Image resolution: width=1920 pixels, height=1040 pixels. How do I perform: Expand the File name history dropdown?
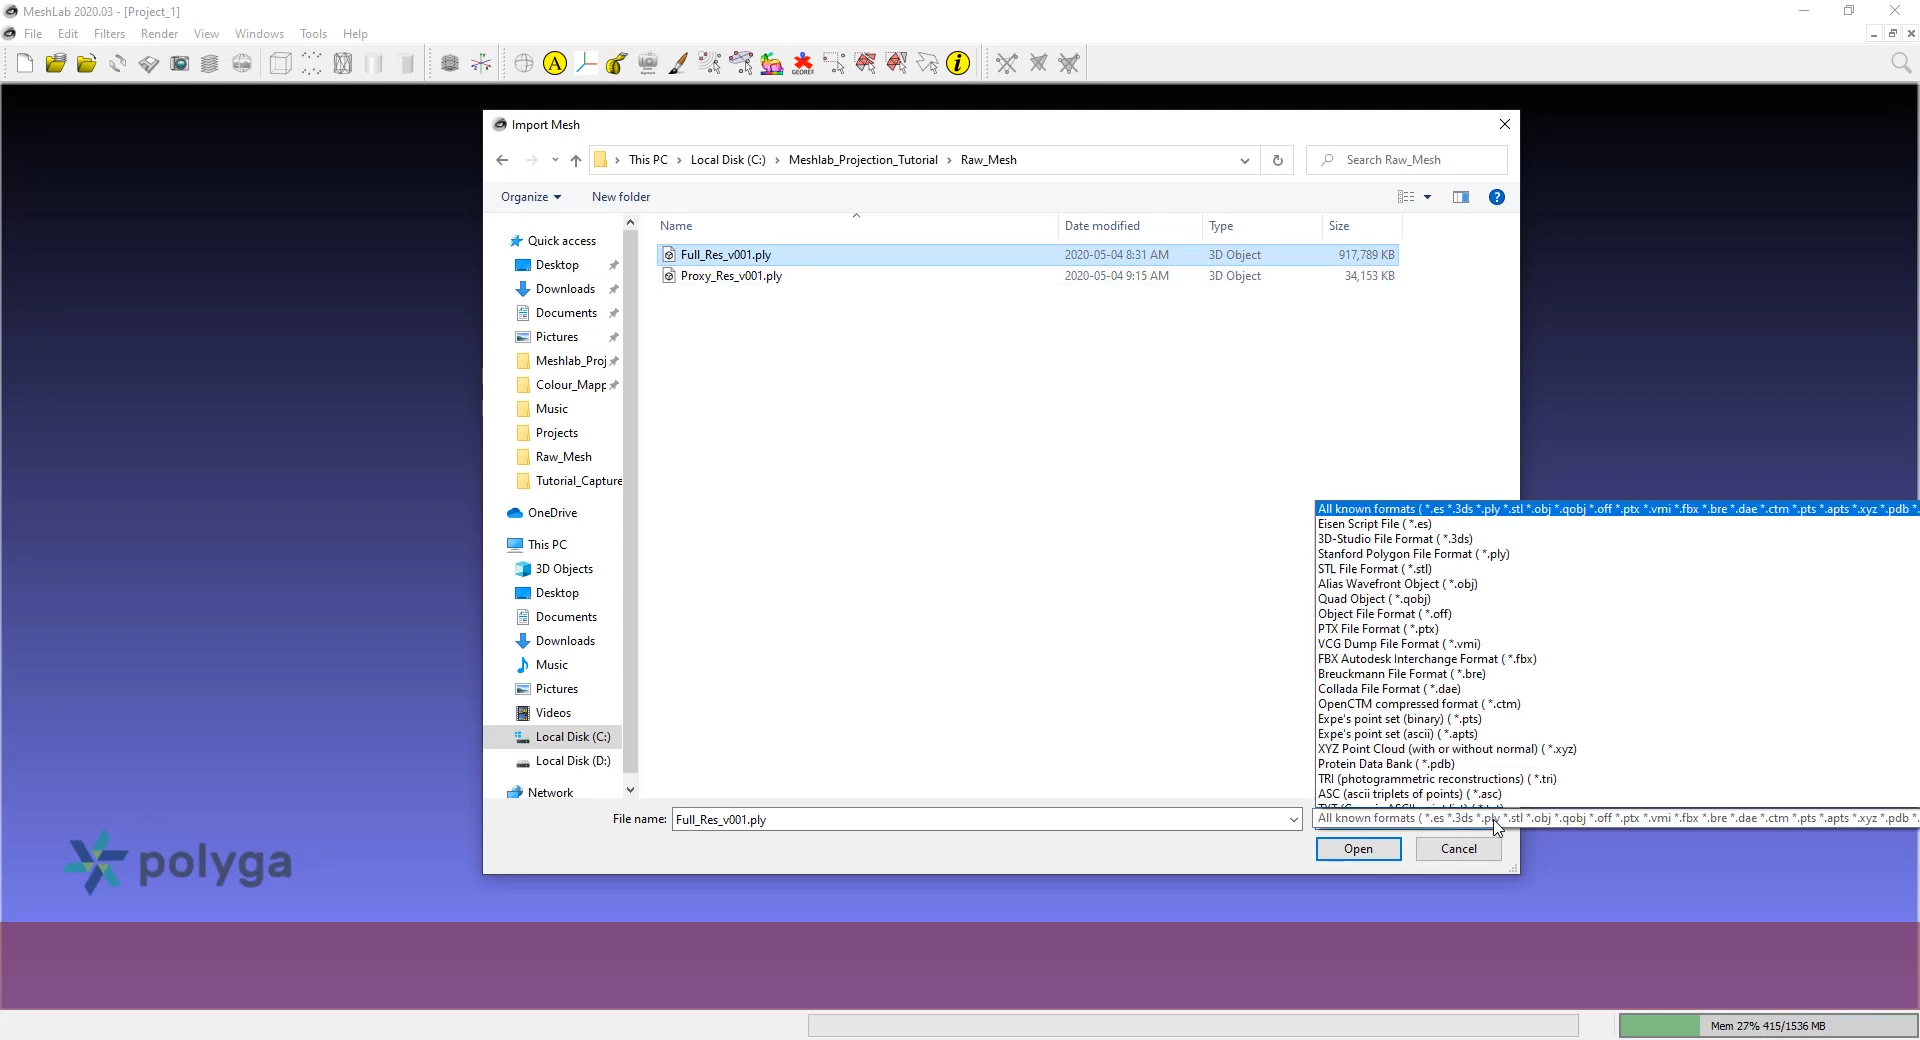pos(1293,820)
